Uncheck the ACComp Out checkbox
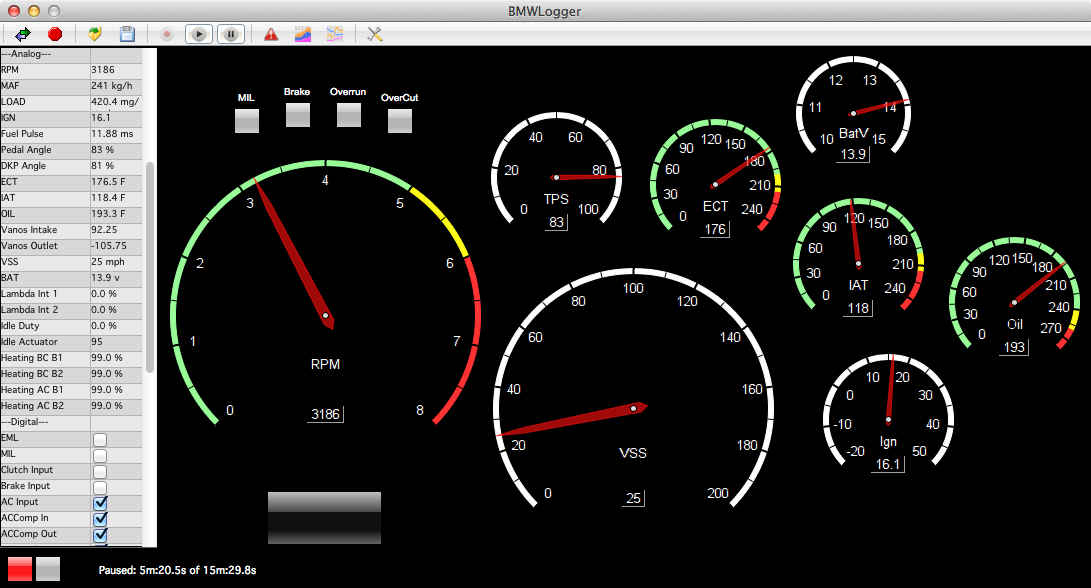 point(100,534)
